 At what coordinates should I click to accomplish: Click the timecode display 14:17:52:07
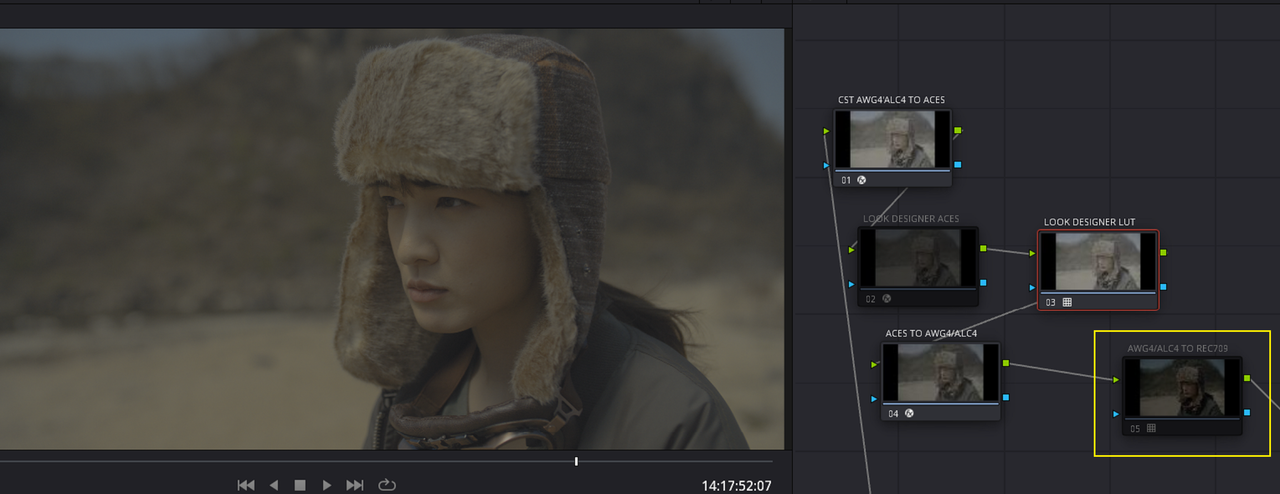[737, 486]
